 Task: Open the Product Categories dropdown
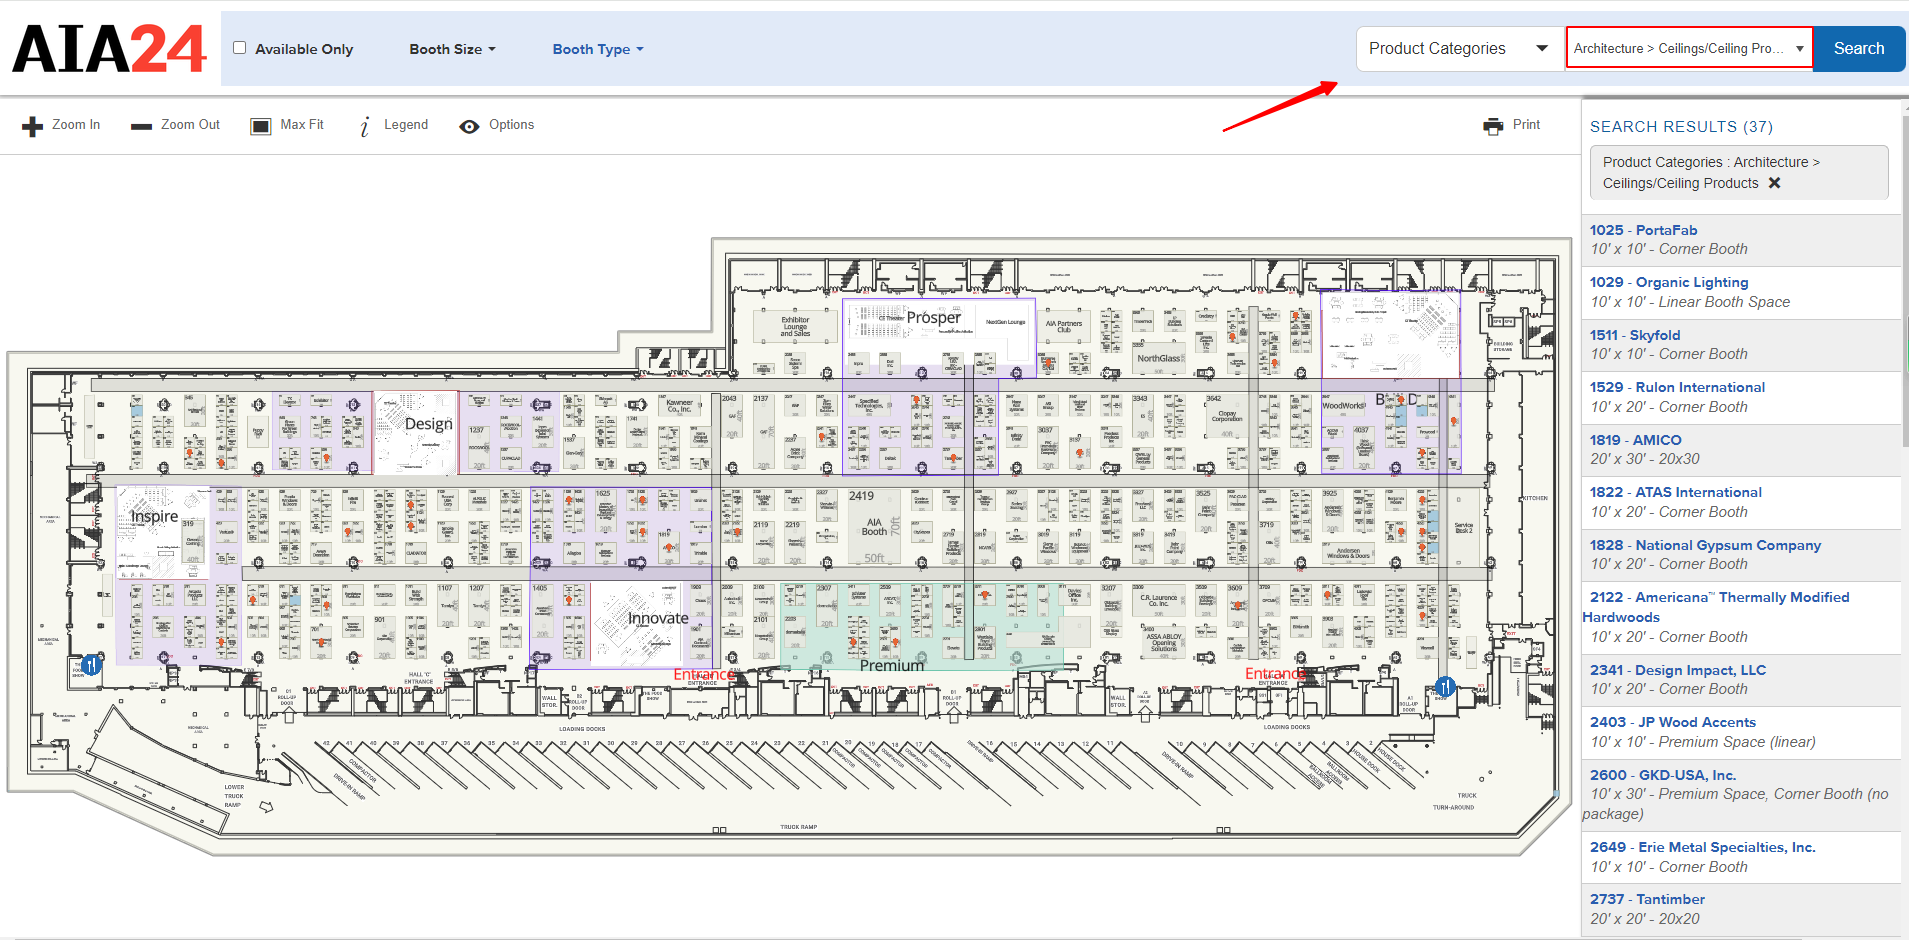tap(1458, 48)
